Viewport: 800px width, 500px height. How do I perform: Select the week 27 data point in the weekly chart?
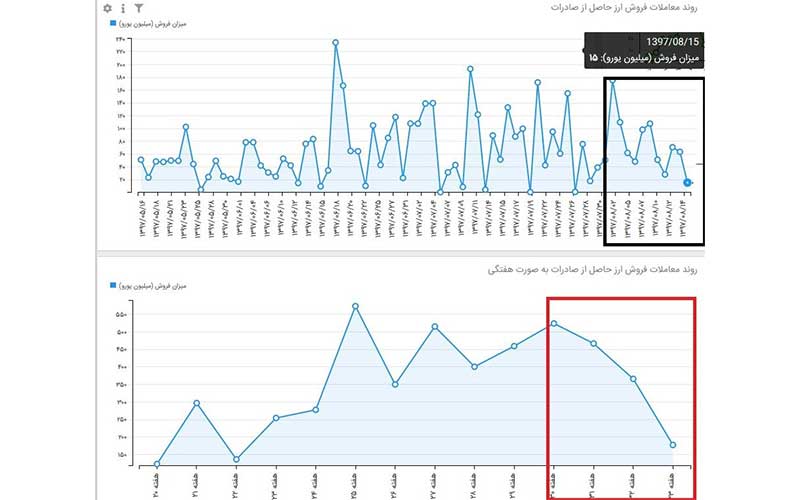click(435, 326)
